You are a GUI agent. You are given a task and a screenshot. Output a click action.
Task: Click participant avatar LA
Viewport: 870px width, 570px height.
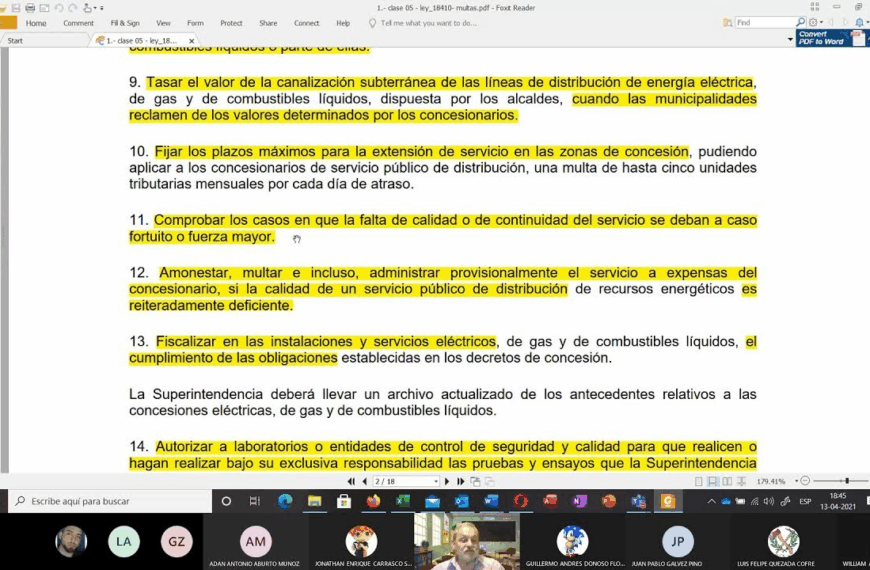(x=123, y=541)
